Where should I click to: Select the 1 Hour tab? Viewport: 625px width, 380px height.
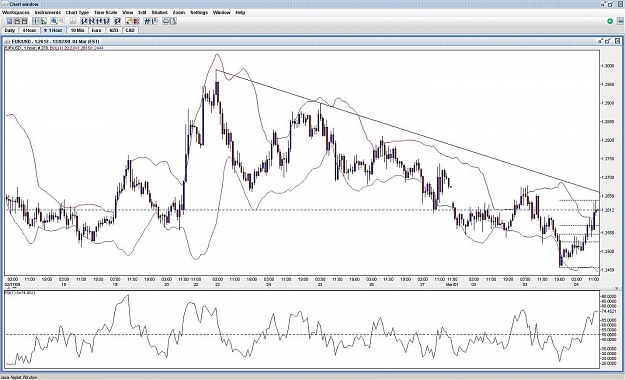pos(53,30)
